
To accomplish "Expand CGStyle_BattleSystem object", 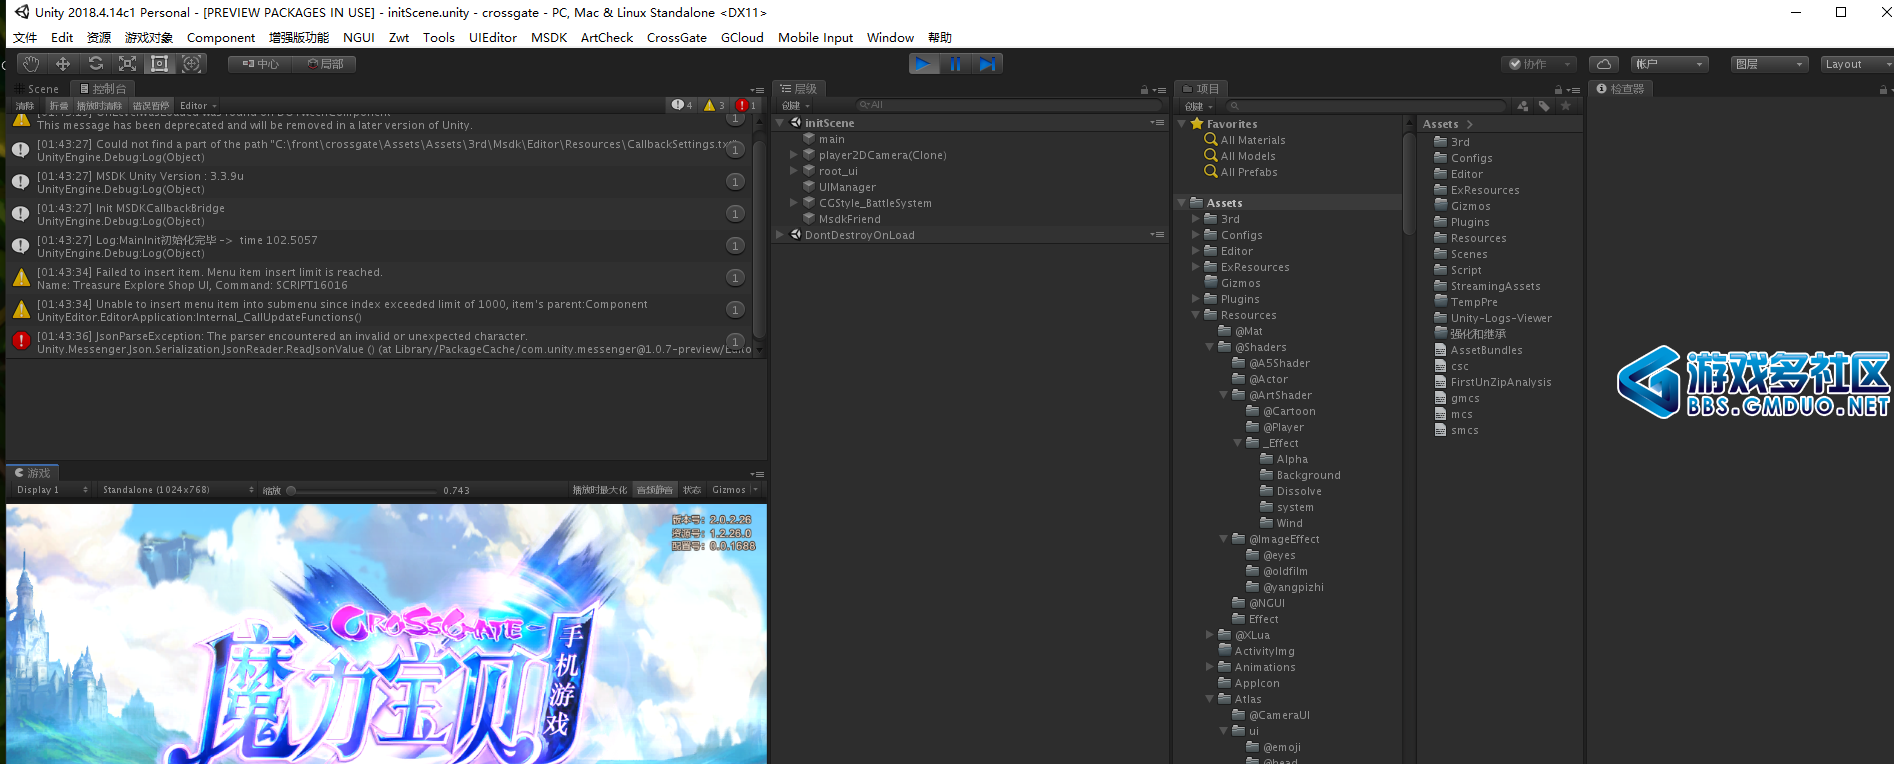I will click(x=794, y=203).
